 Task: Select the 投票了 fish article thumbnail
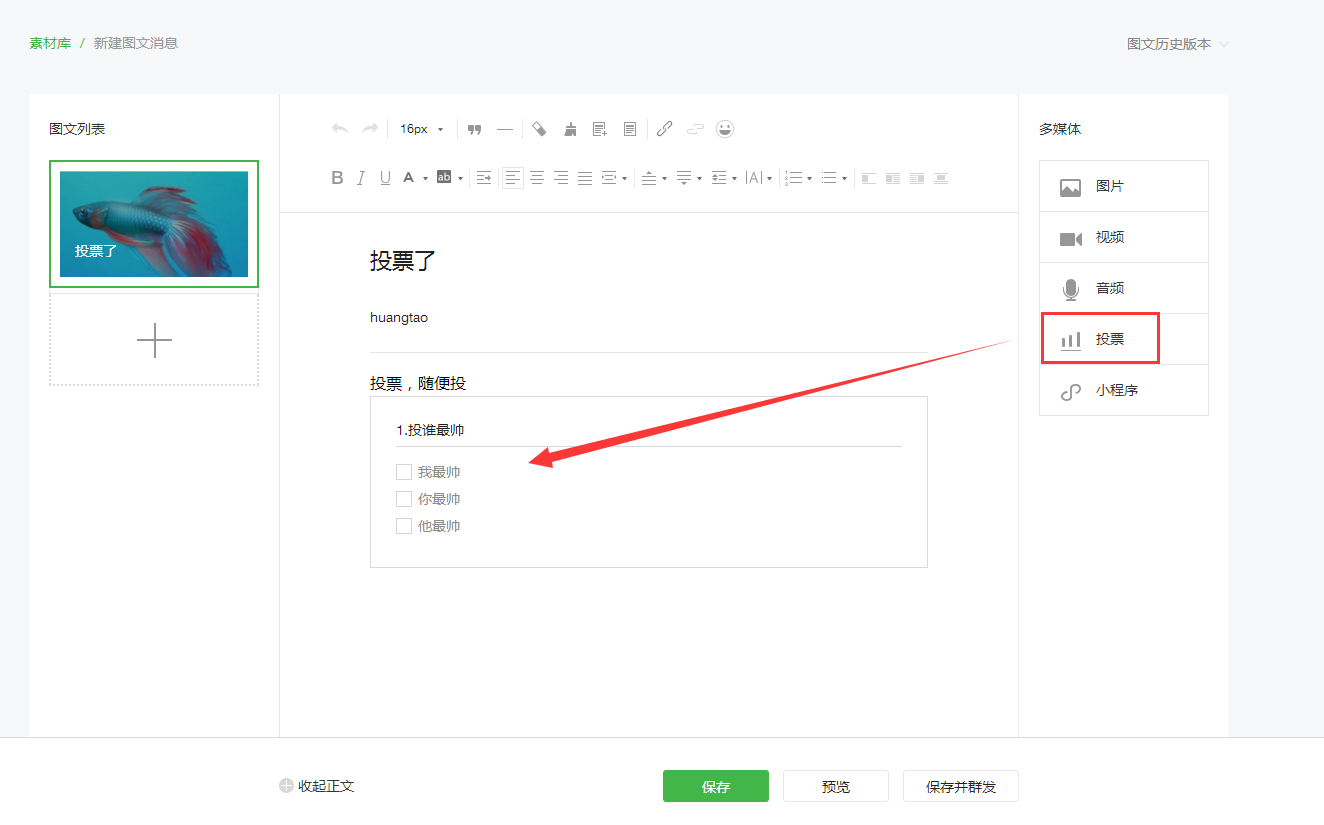coord(154,224)
